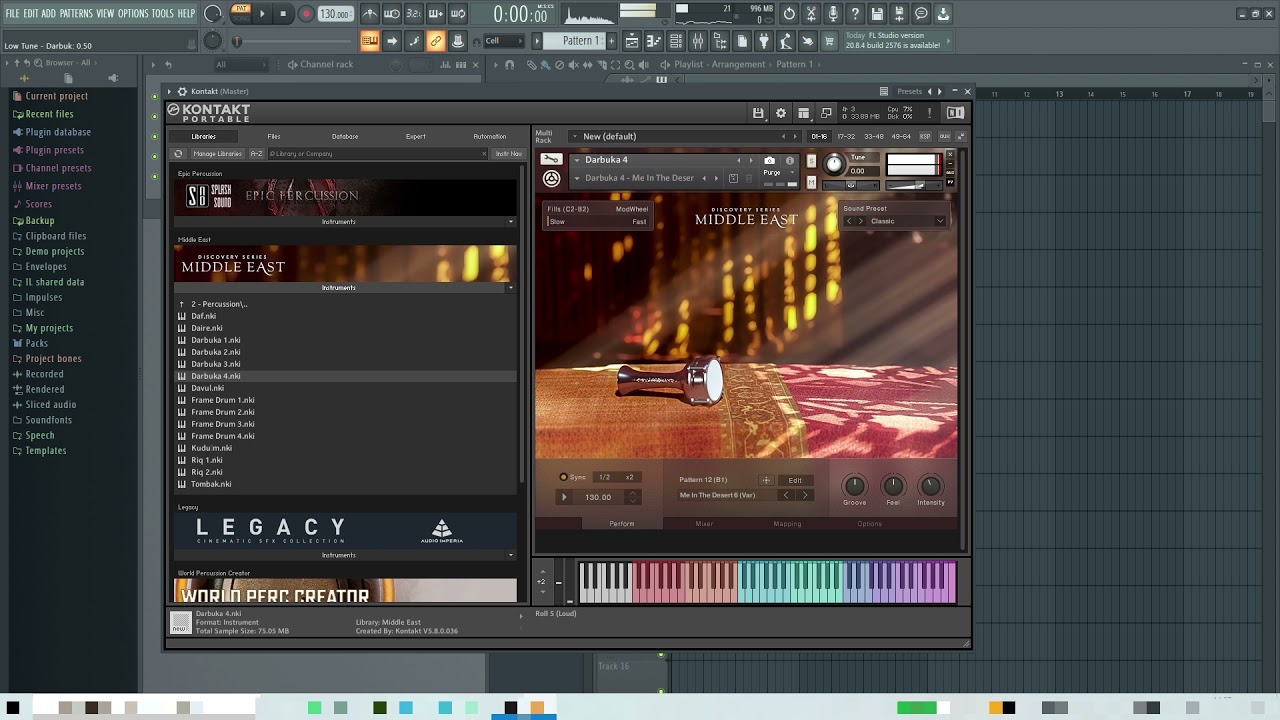Switch to Kontakt's Files tab

pyautogui.click(x=273, y=137)
